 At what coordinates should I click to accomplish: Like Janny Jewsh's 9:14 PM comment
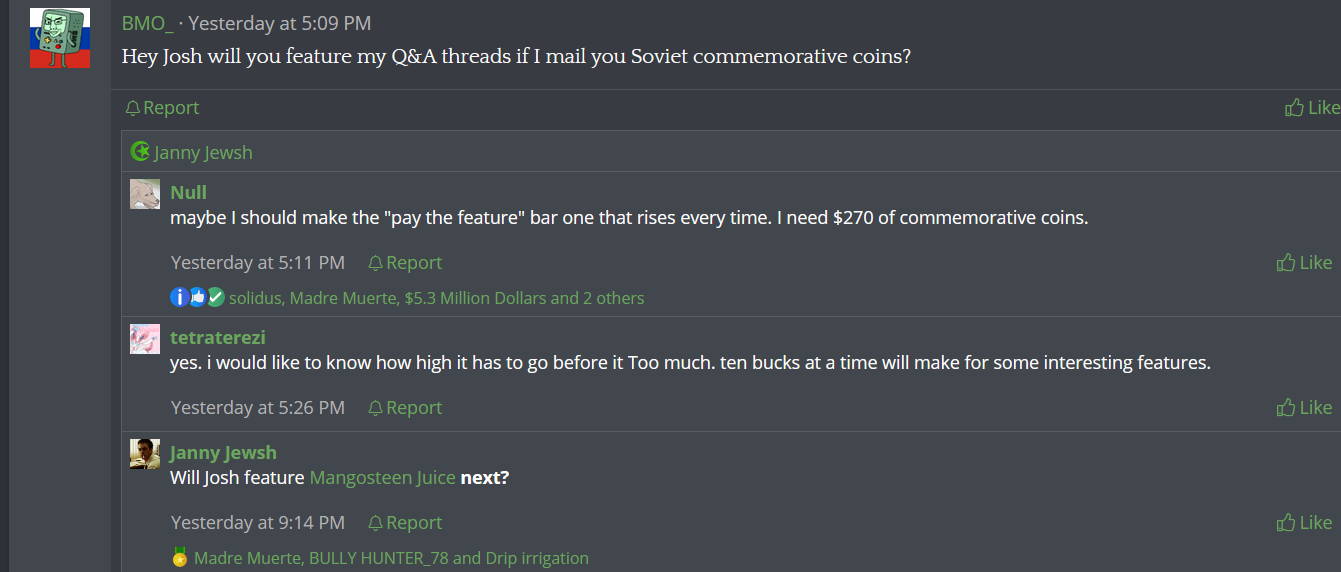1304,523
